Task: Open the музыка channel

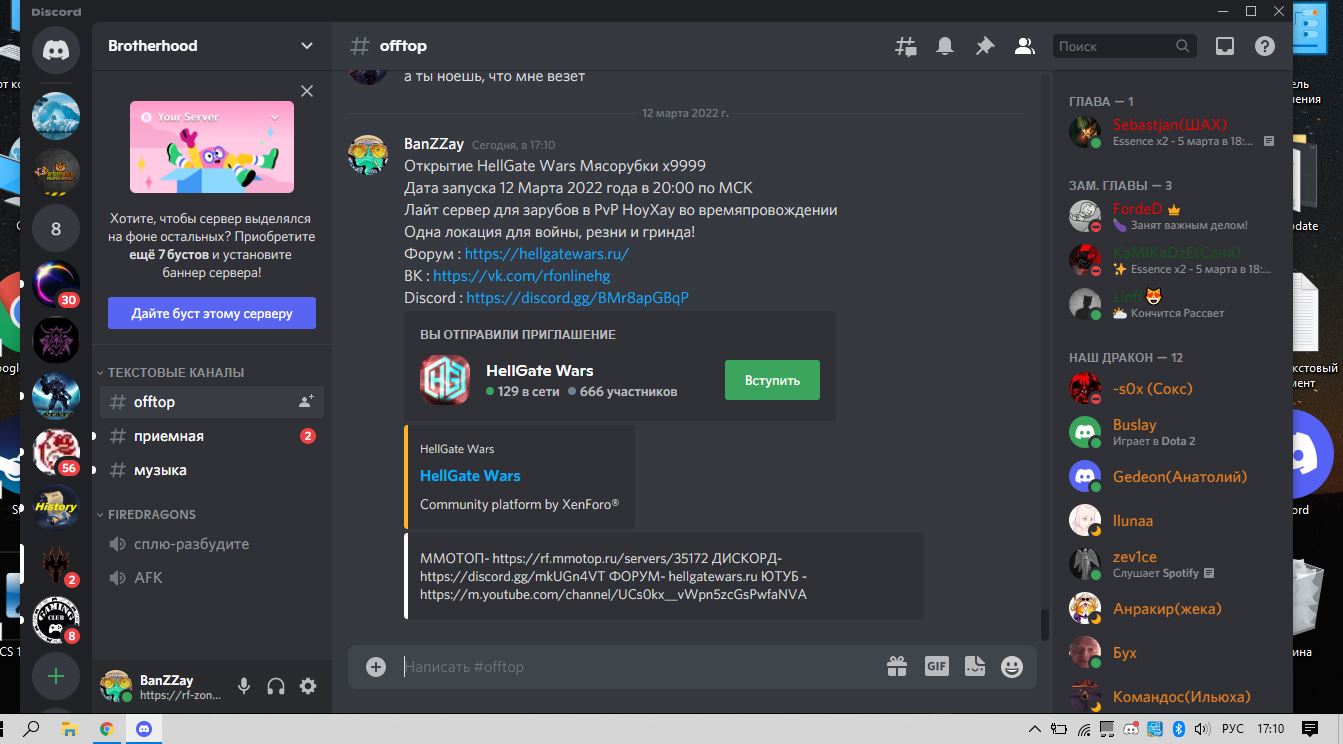Action: coord(212,470)
